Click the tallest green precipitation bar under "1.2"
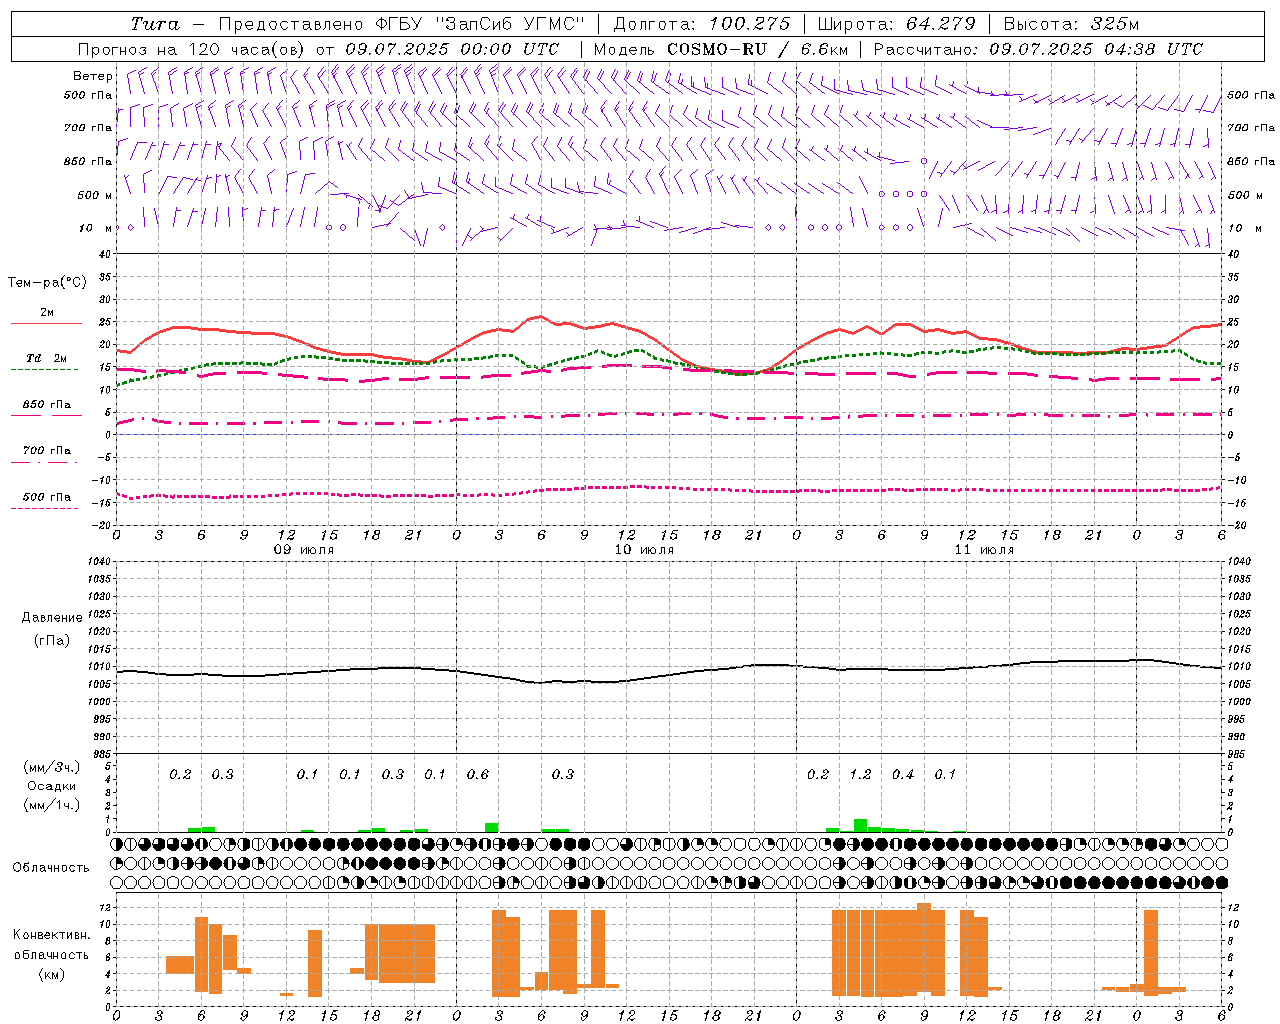This screenshot has height=1024, width=1280. (860, 826)
